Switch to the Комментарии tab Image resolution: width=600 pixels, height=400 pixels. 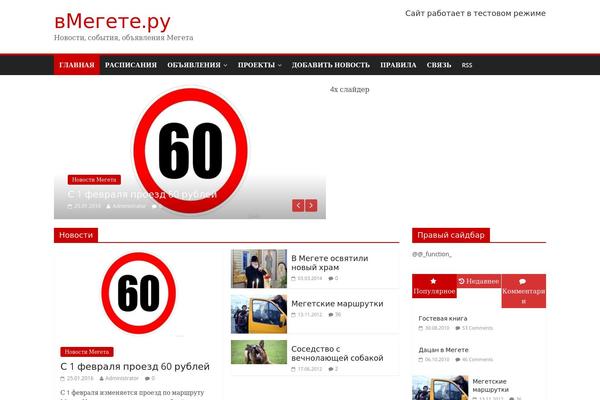pos(523,291)
